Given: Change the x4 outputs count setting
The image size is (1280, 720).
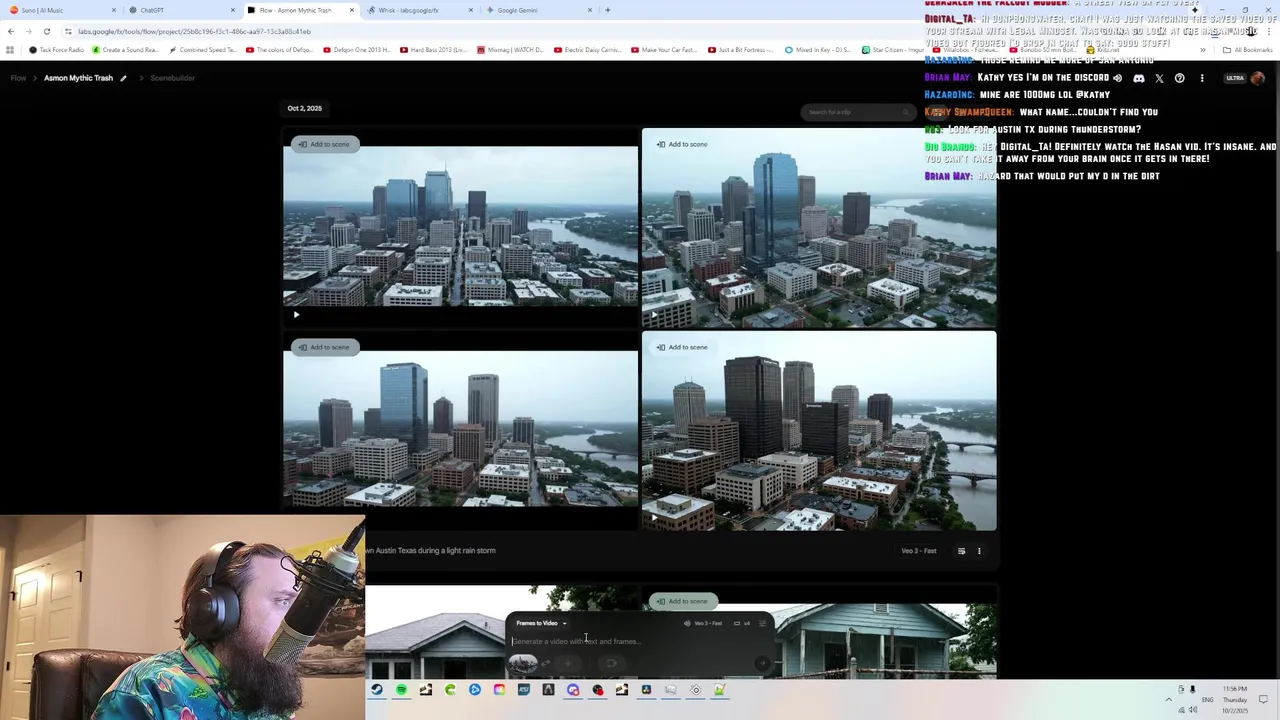Looking at the screenshot, I should (742, 623).
